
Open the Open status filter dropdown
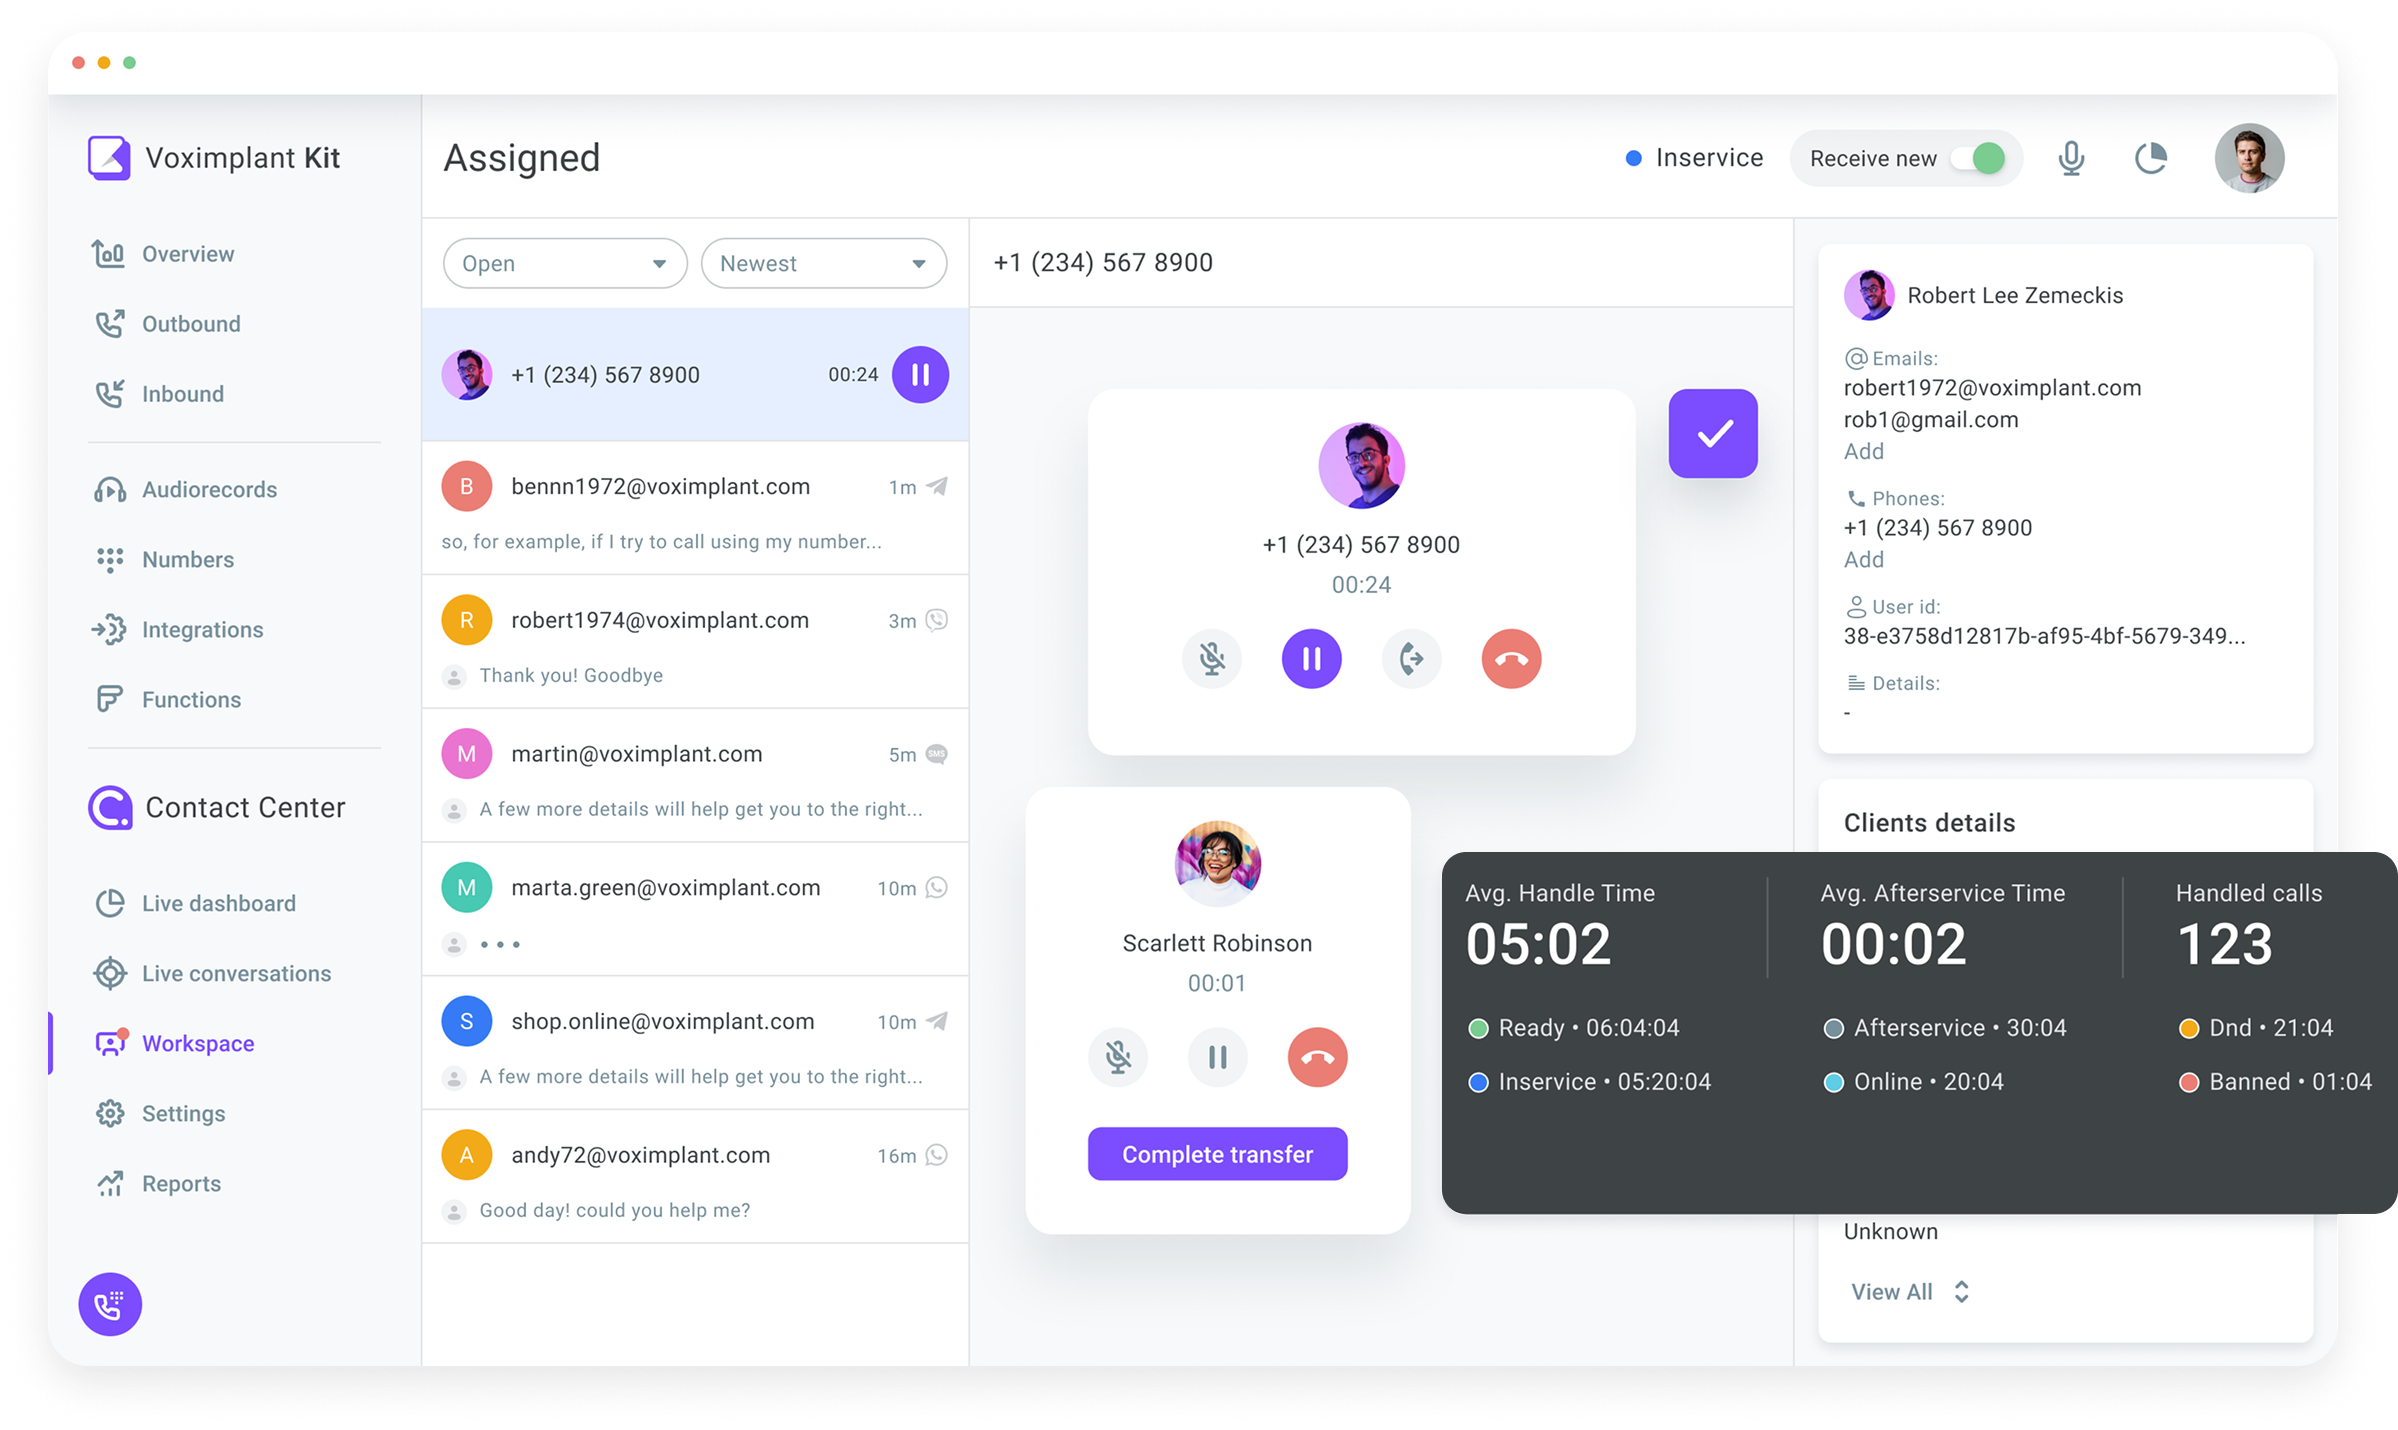pyautogui.click(x=565, y=263)
